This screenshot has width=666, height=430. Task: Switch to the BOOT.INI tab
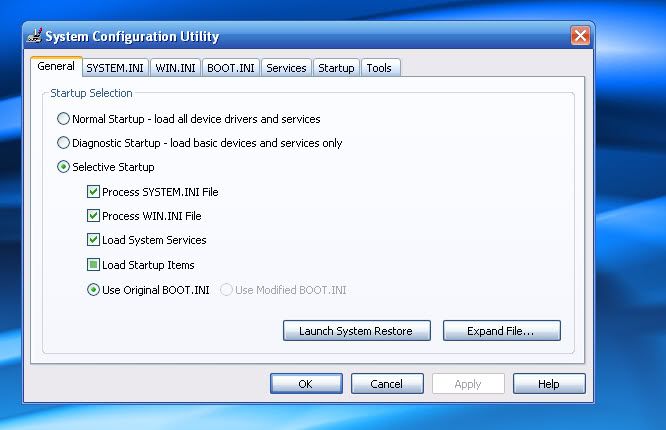click(231, 68)
